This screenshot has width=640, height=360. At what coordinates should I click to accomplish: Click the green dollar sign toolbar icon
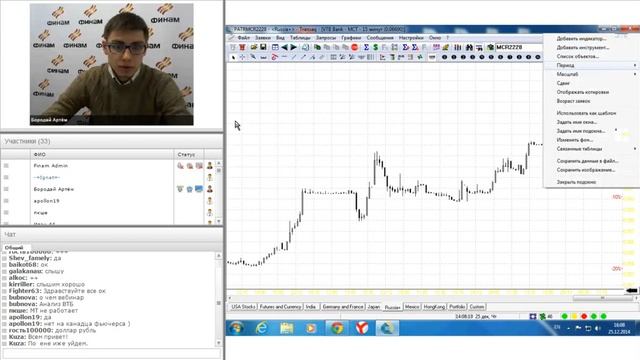point(376,47)
